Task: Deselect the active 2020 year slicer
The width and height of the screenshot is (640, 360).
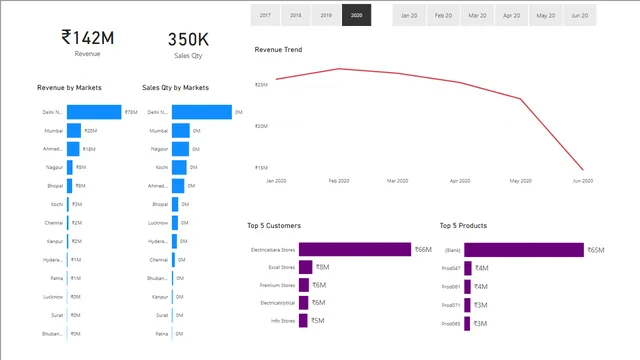Action: tap(356, 15)
